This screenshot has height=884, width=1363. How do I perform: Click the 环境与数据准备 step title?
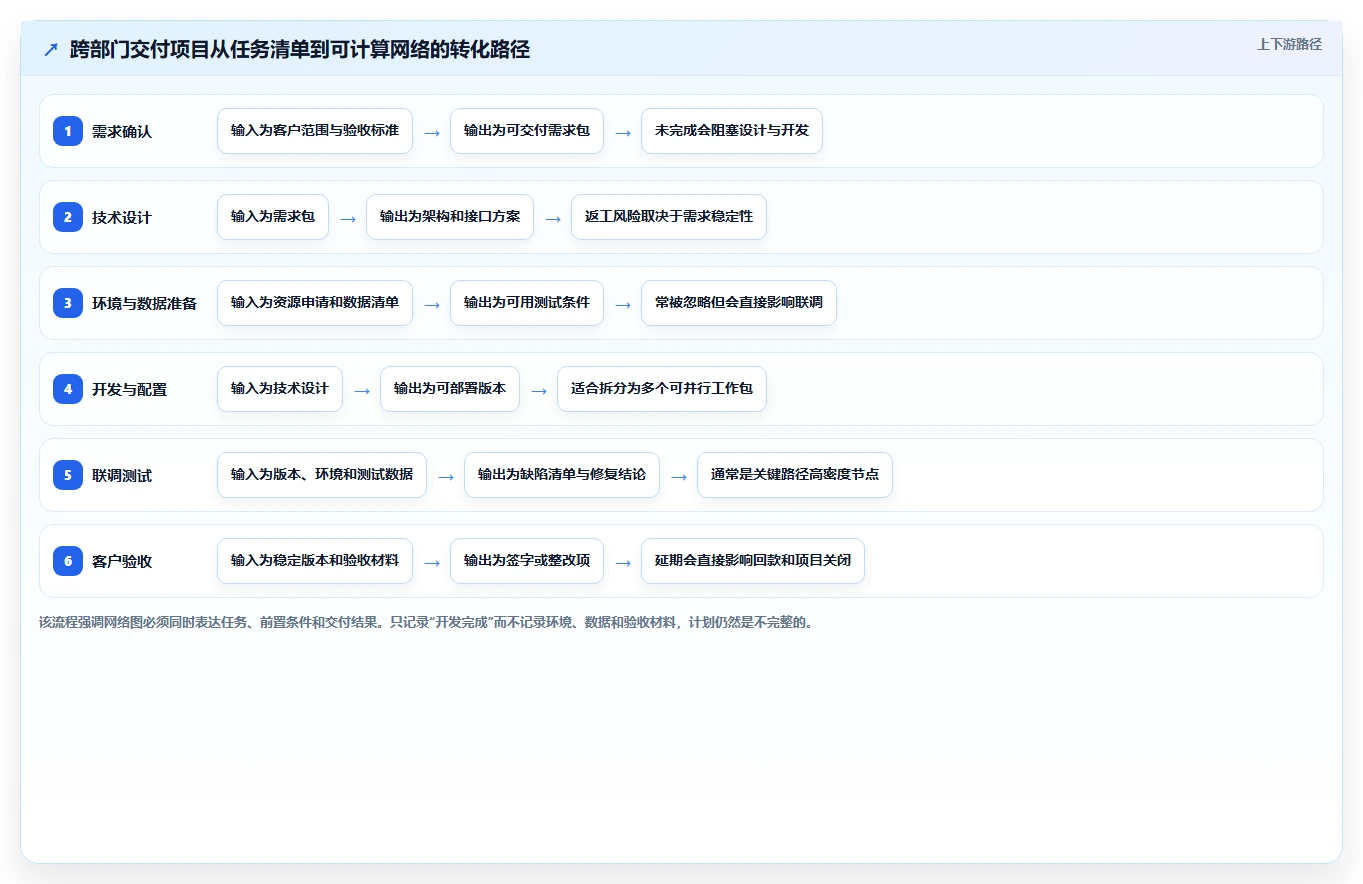coord(144,303)
